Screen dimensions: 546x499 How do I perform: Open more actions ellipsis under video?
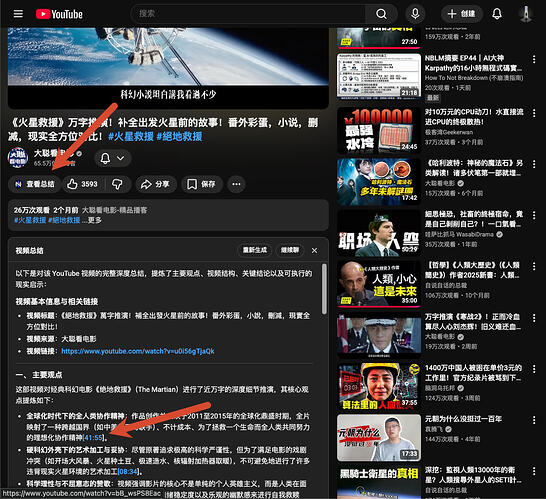pos(236,184)
